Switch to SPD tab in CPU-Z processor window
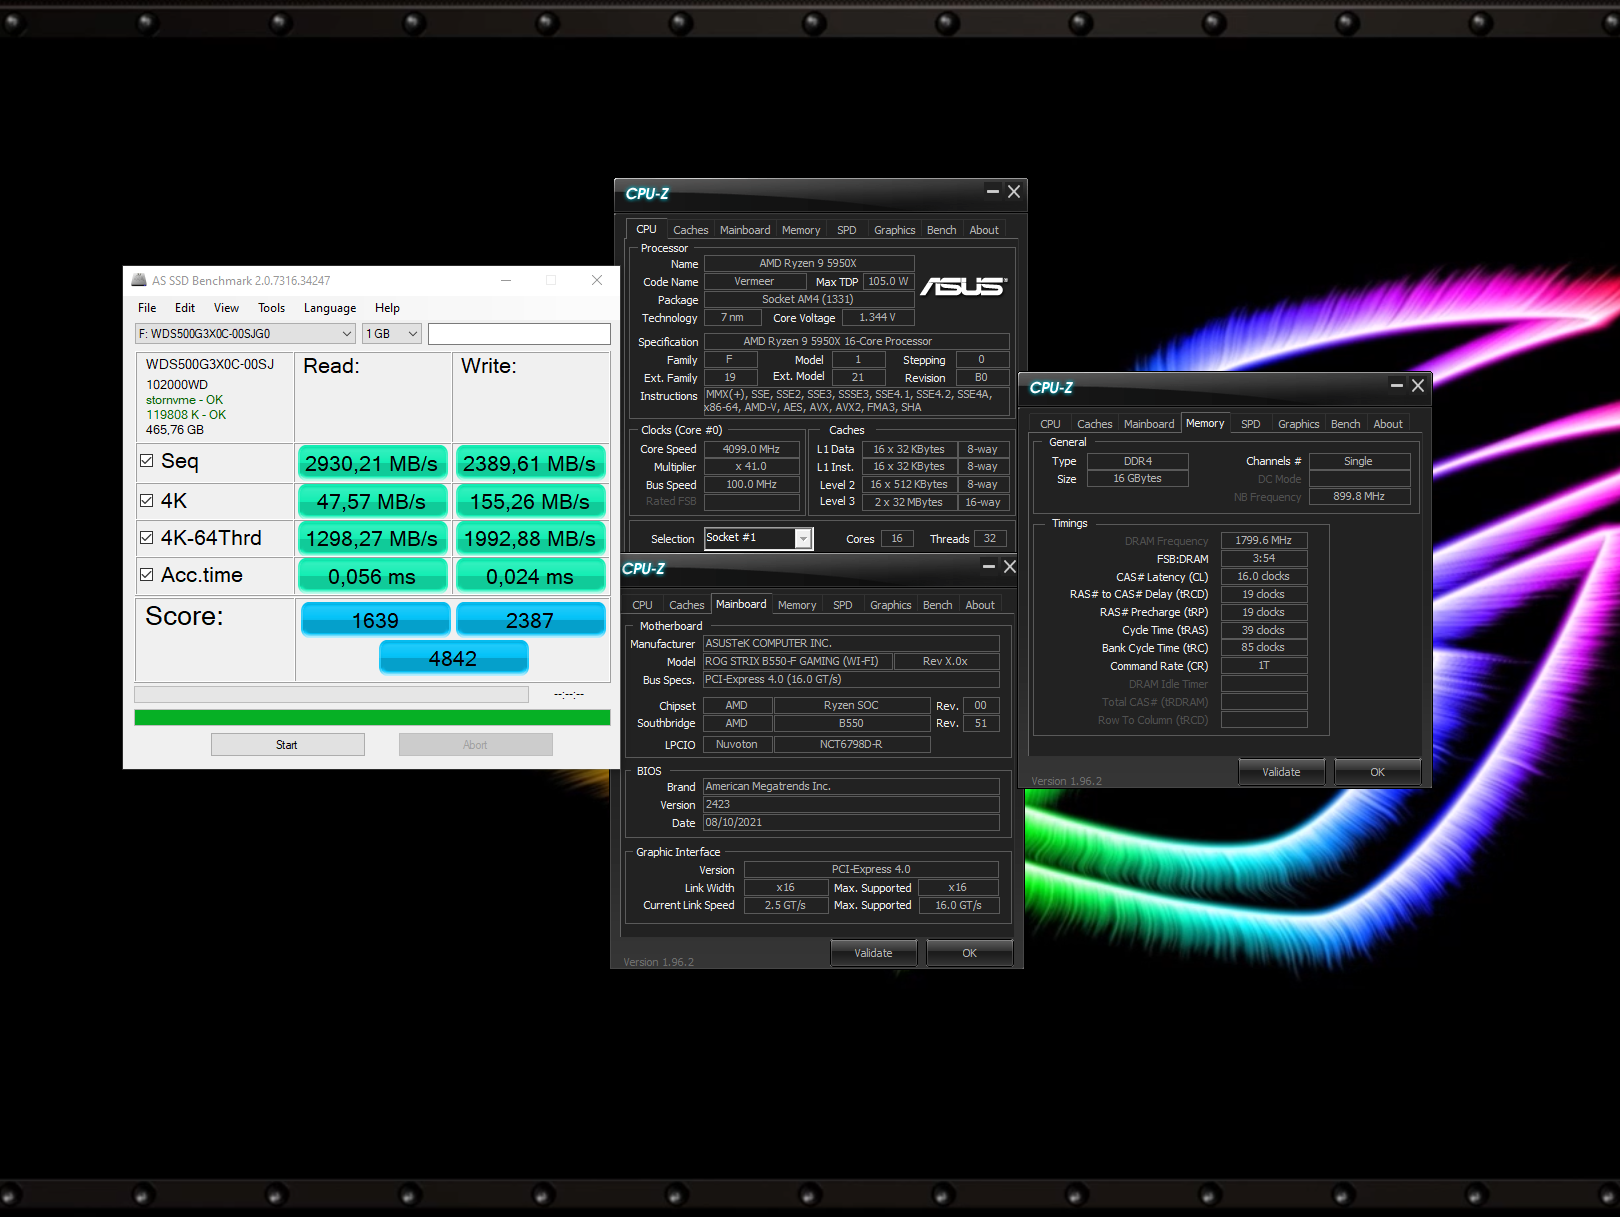The image size is (1620, 1217). (846, 230)
